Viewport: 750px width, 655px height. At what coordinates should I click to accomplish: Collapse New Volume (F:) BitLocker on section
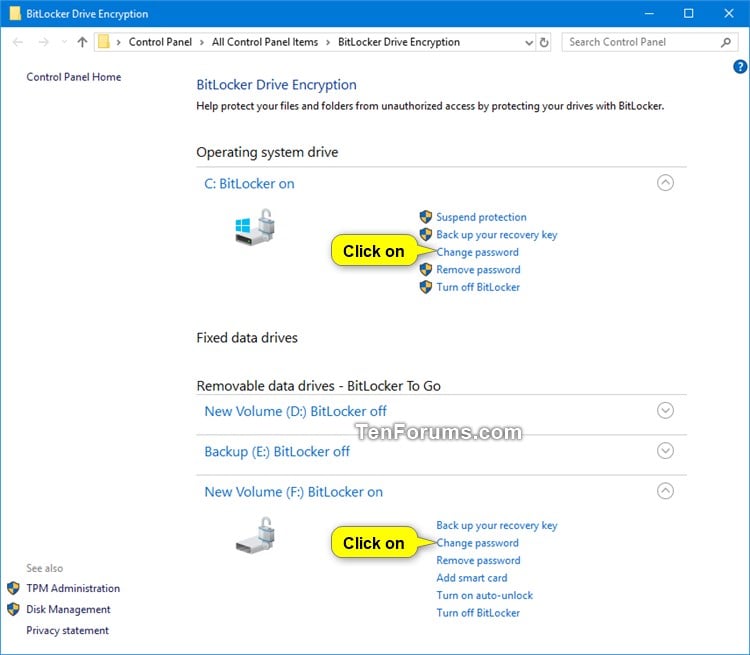click(x=665, y=491)
